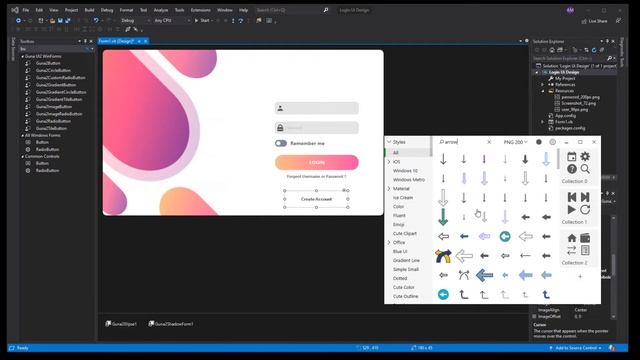Open the File menu
640x360 pixels.
(x=26, y=10)
